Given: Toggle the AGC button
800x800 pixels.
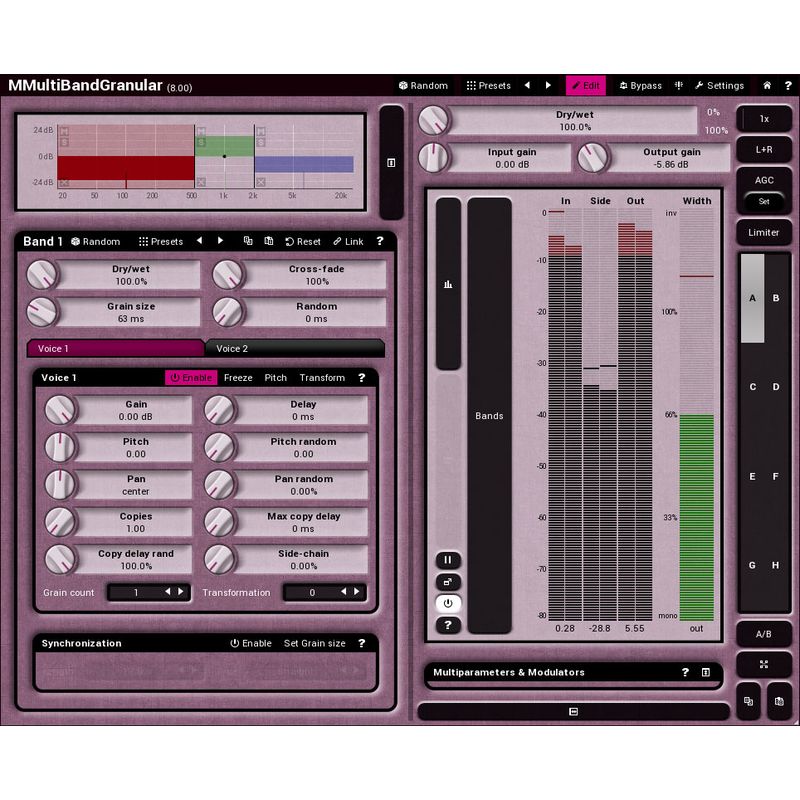Looking at the screenshot, I should point(764,180).
